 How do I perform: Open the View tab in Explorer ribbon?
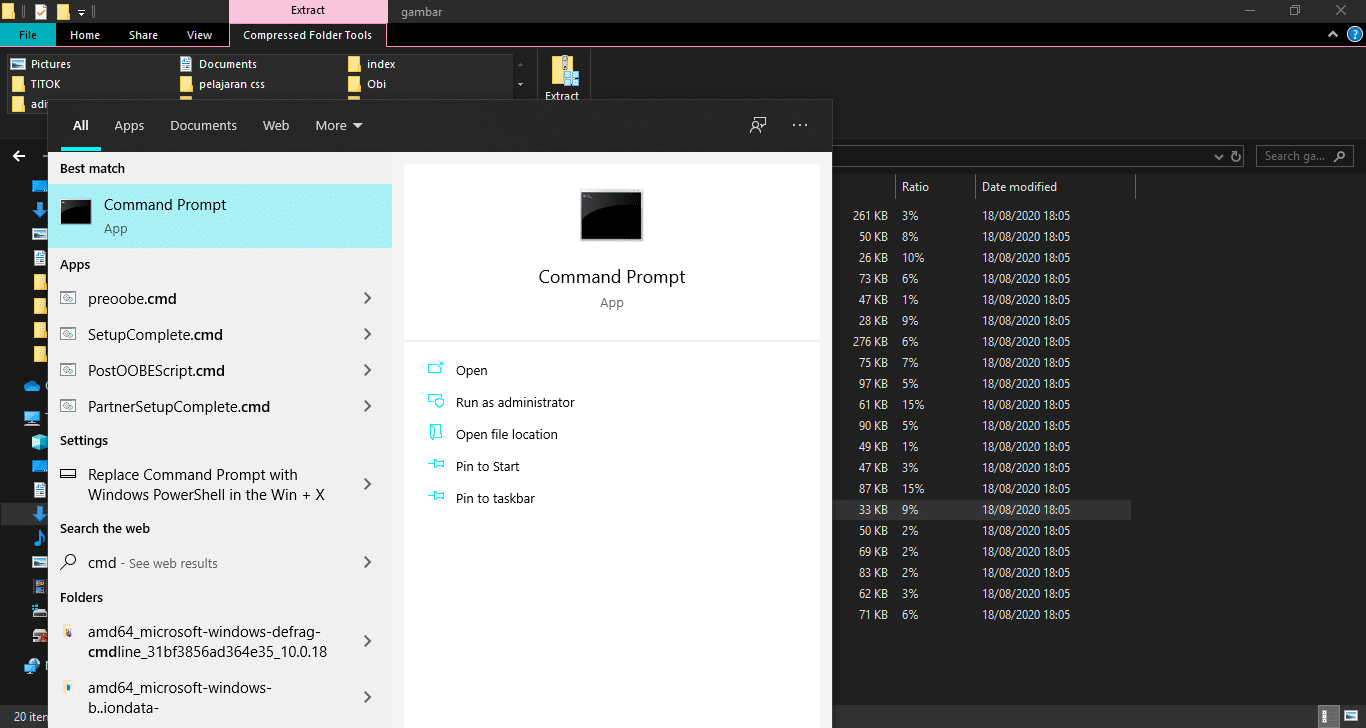pos(200,35)
